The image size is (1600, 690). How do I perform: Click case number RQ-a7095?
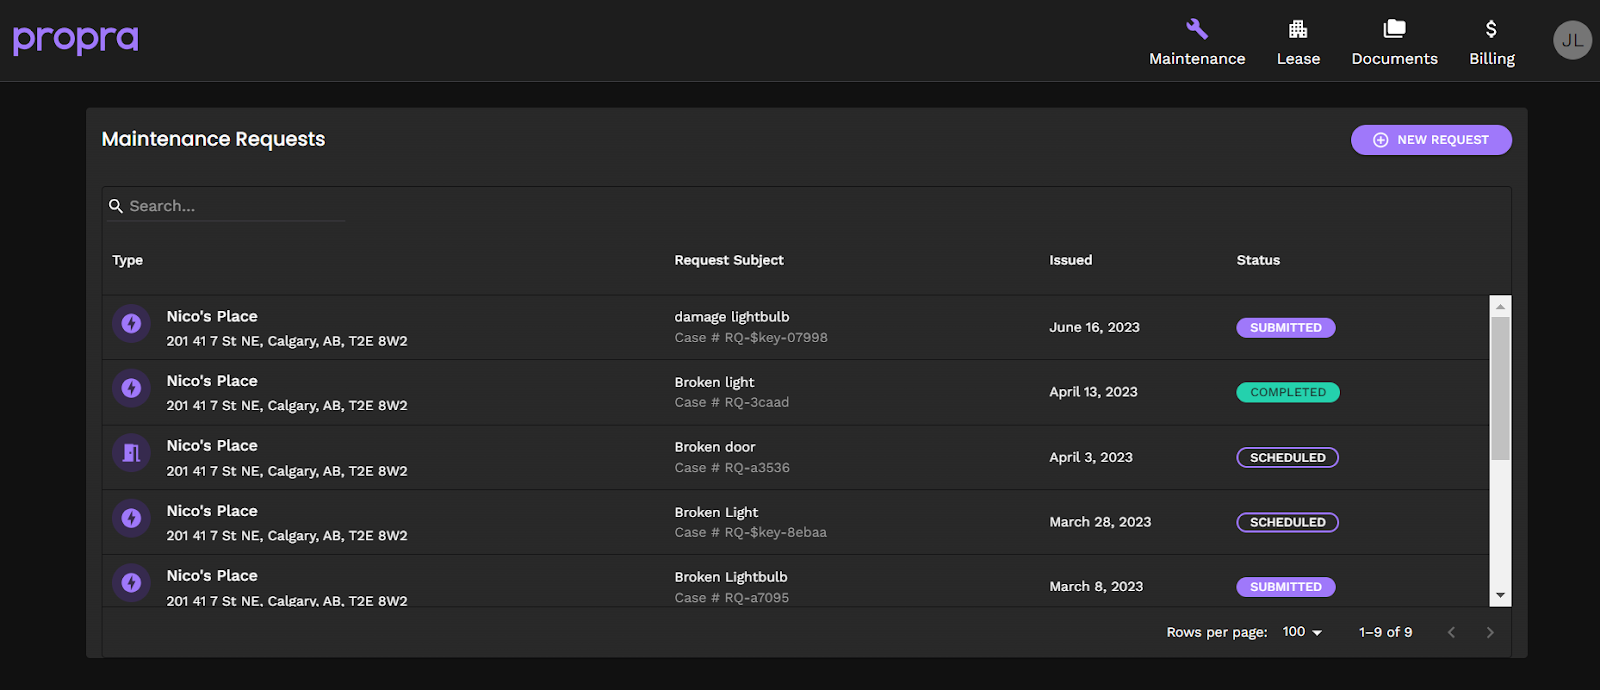pos(757,598)
